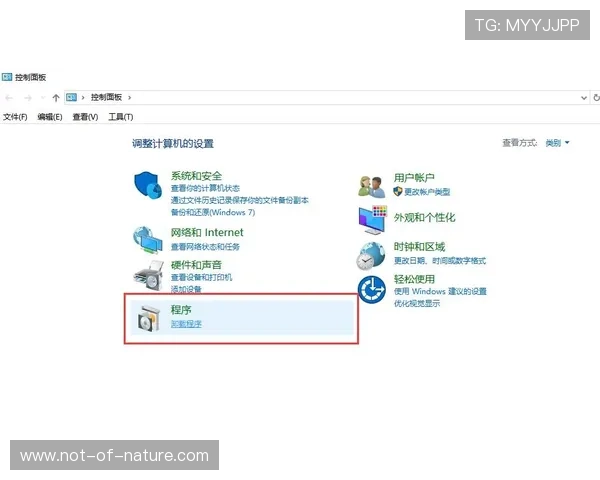The image size is (600, 480).
Task: Click the Control Panel title bar icon
Action: 7,77
